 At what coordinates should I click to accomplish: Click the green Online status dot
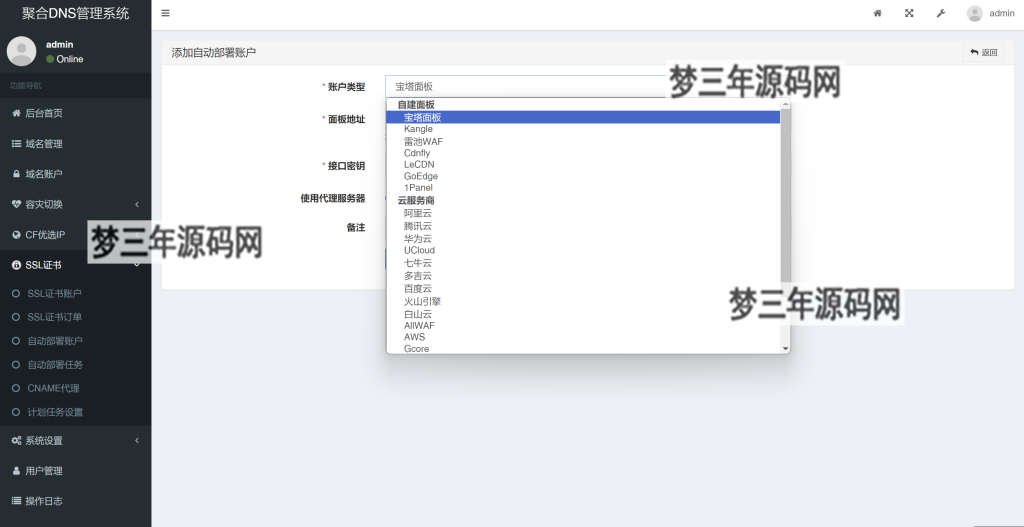[50, 59]
